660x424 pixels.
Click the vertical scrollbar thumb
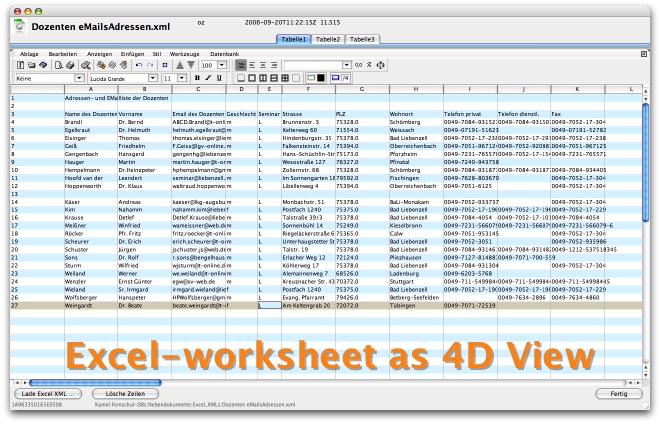[646, 163]
